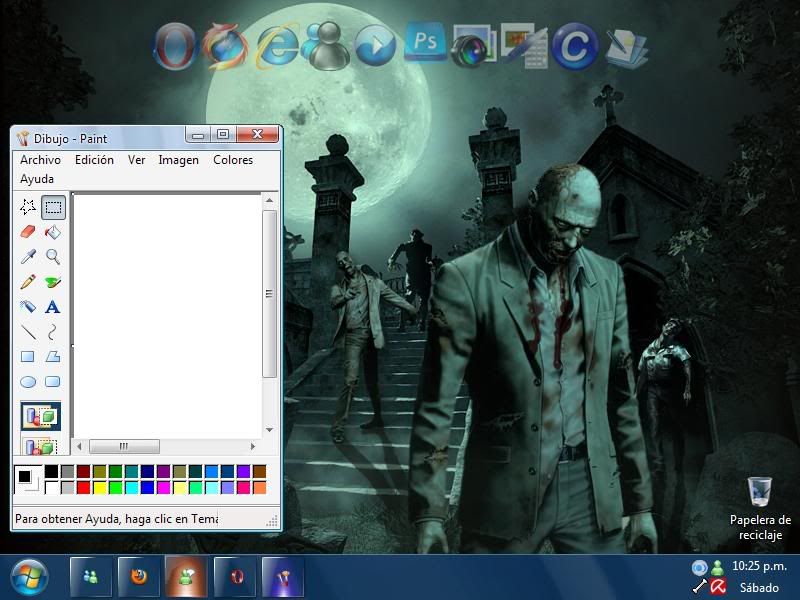Open the Windows Start menu
The image size is (800, 600).
[x=29, y=577]
